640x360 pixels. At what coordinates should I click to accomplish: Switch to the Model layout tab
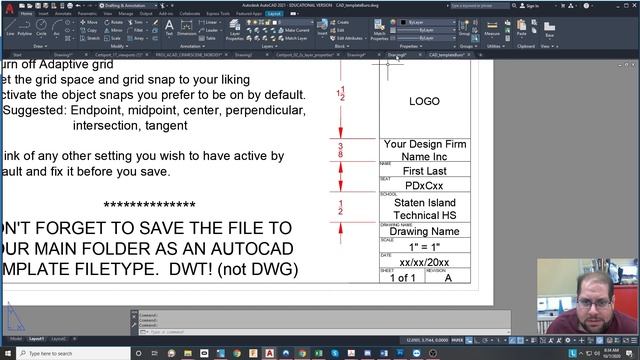click(x=16, y=339)
